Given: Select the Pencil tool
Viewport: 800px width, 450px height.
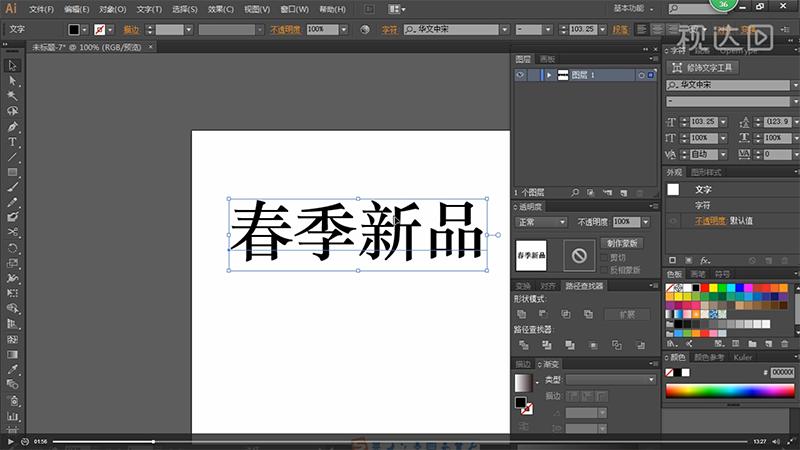Looking at the screenshot, I should pos(12,202).
